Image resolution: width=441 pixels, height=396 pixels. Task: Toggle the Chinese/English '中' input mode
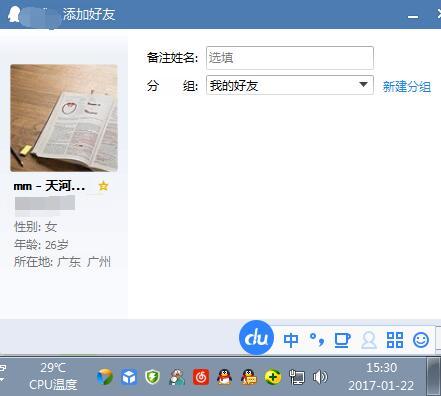point(291,340)
